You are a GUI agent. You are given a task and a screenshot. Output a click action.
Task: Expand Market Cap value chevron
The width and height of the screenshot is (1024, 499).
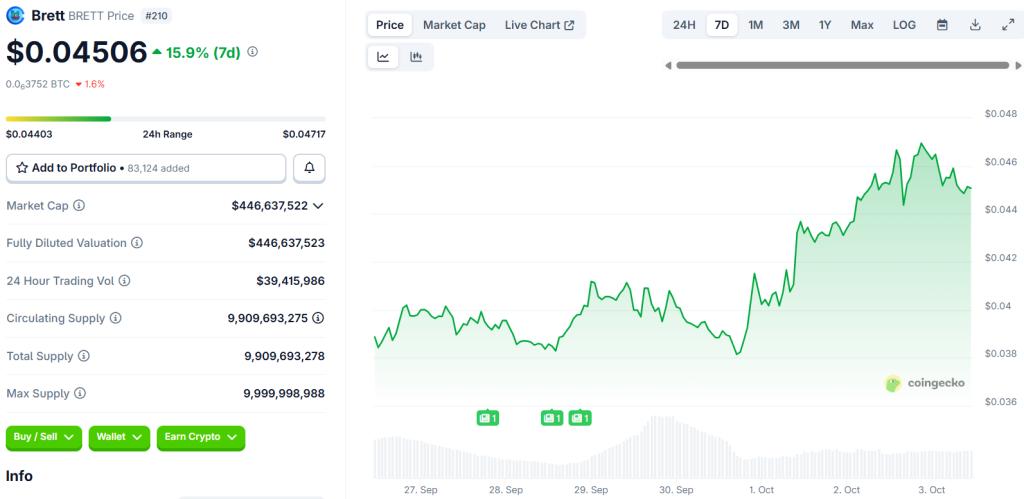[318, 206]
